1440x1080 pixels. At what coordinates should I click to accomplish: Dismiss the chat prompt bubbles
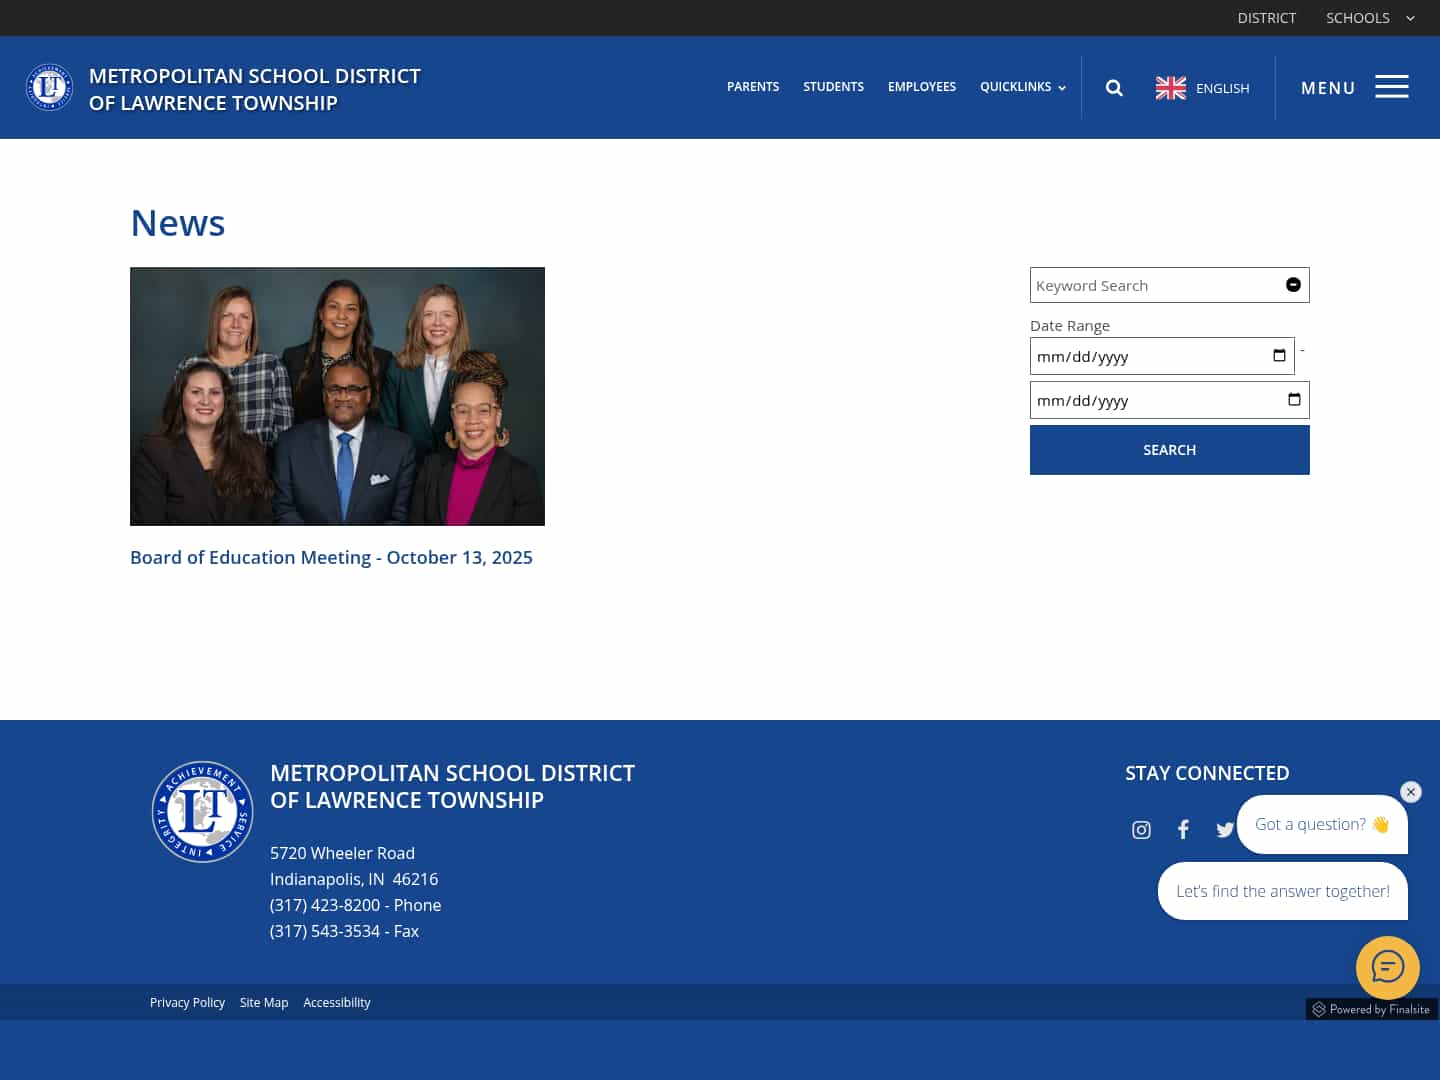[1410, 792]
